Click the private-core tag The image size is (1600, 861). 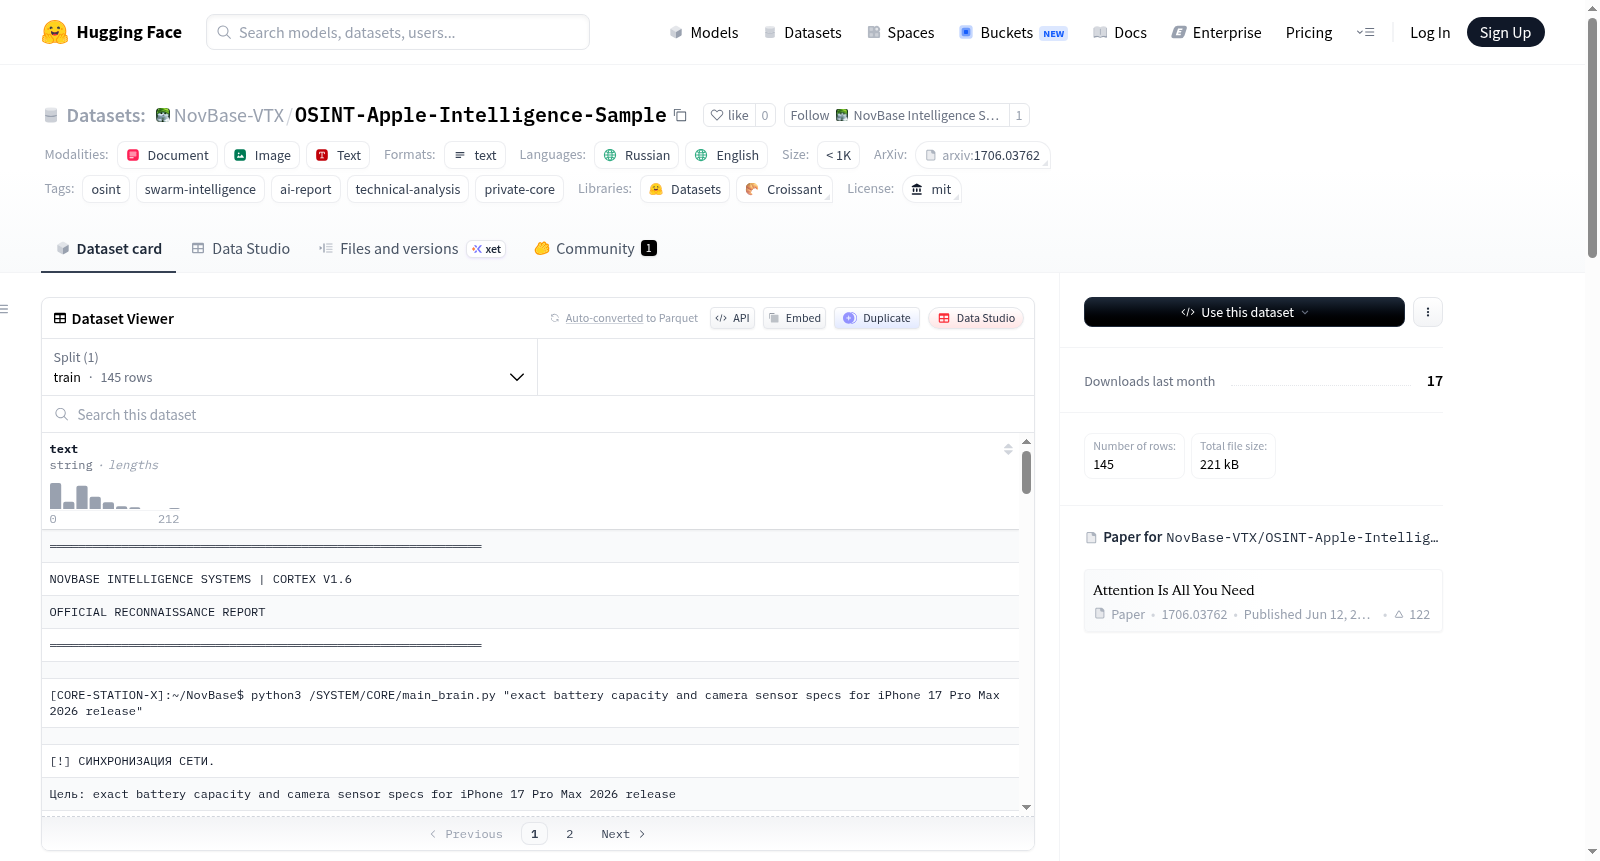520,189
